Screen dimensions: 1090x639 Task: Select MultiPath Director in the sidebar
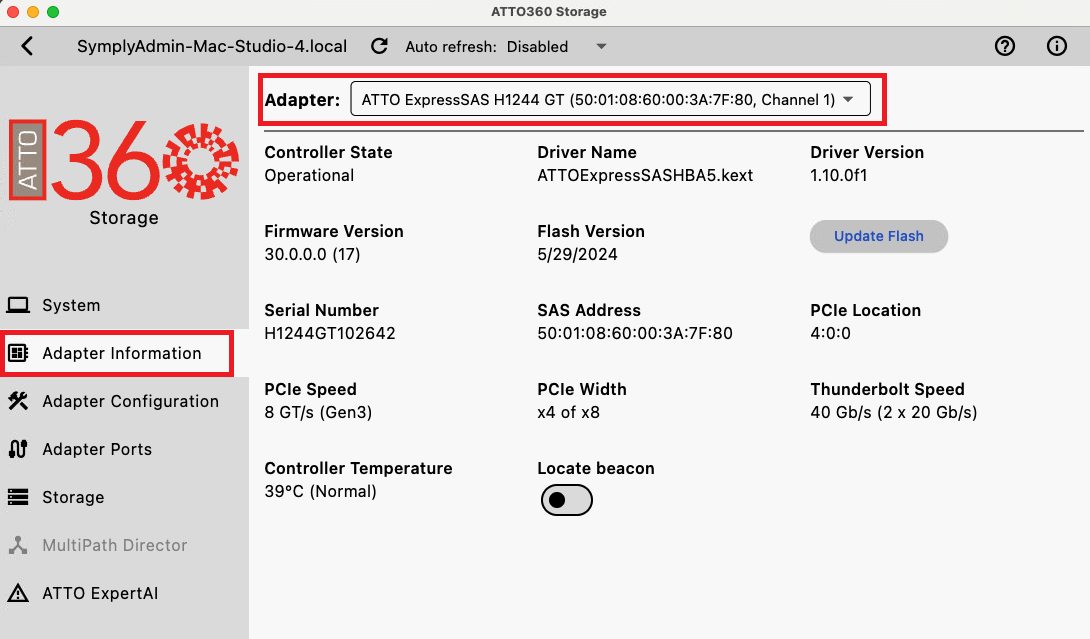[x=115, y=545]
